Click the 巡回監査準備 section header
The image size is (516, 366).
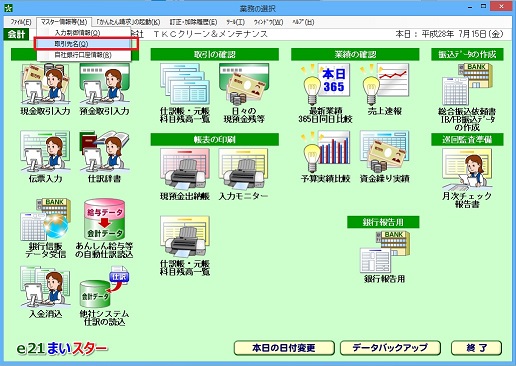pyautogui.click(x=467, y=139)
